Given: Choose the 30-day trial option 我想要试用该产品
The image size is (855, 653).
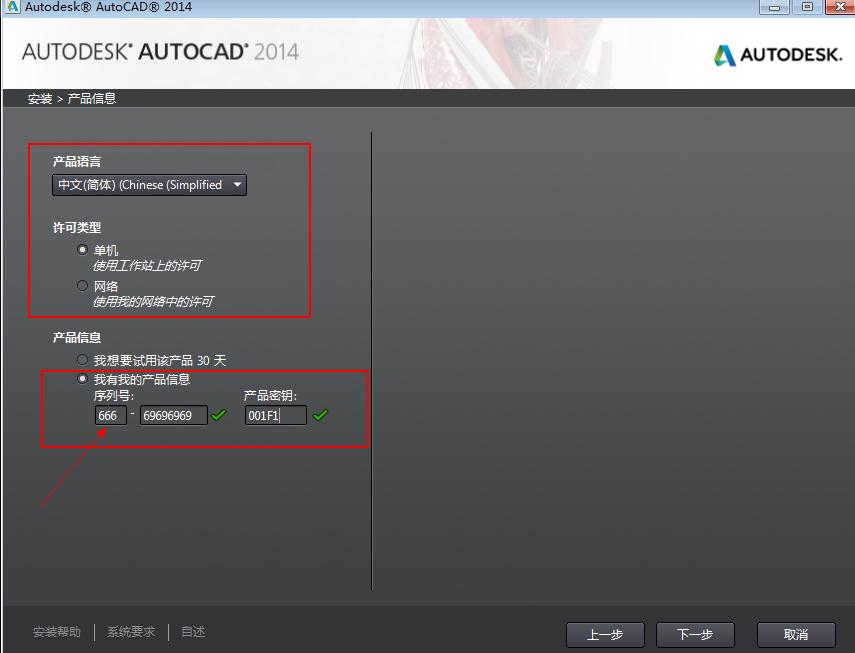Looking at the screenshot, I should point(82,360).
